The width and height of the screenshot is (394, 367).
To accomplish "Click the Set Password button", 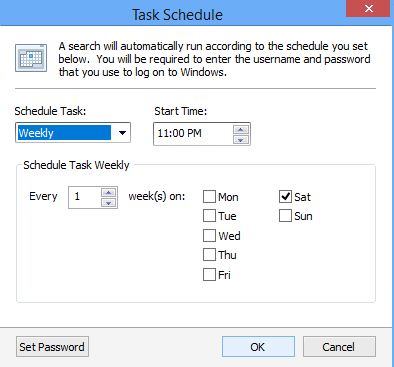I will [x=52, y=347].
